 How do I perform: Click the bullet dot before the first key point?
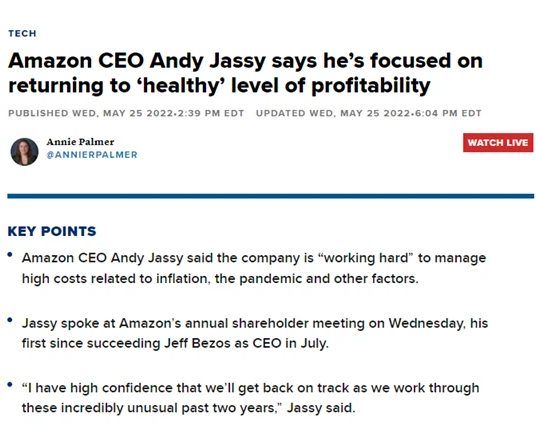[x=10, y=255]
